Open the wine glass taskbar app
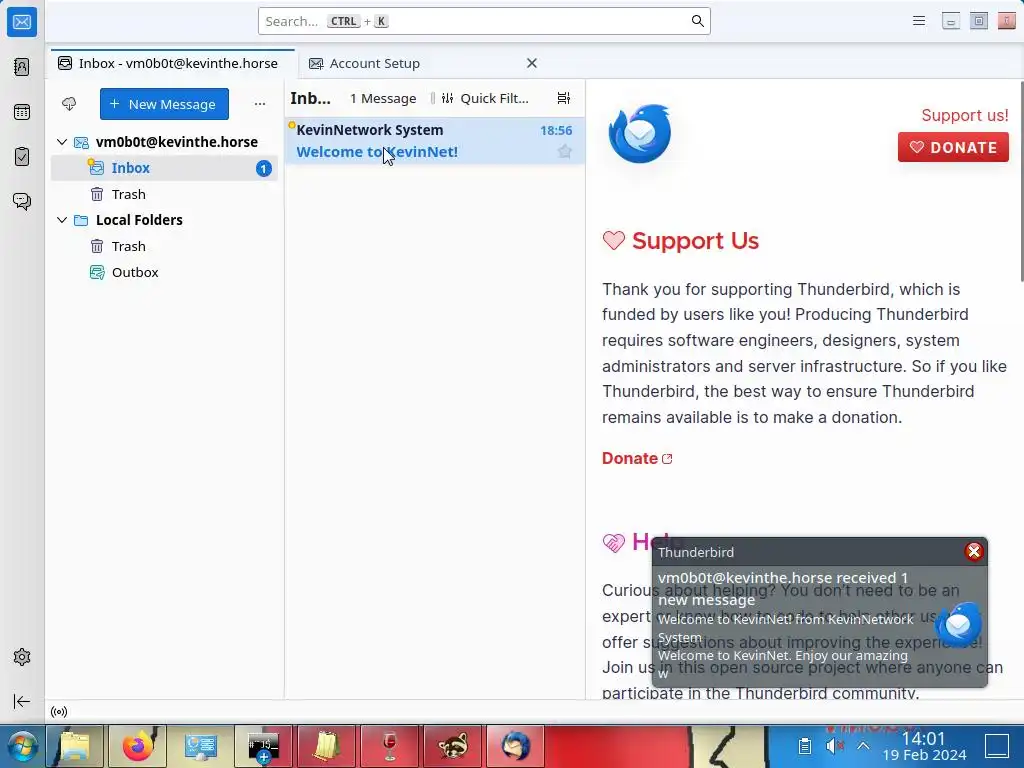Viewport: 1024px width, 768px height. [x=389, y=746]
